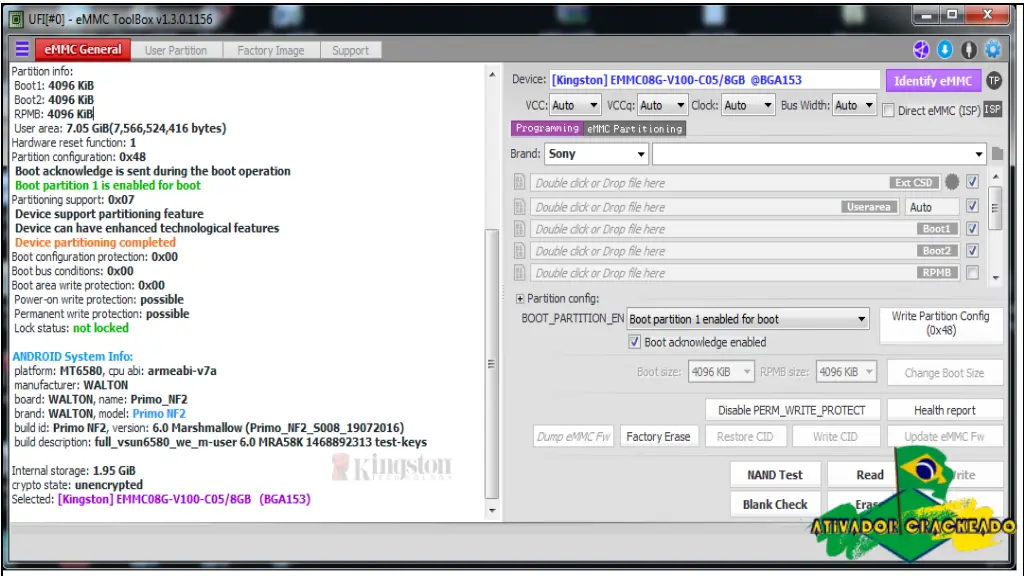Screen dimensions: 1024x576
Task: Open the empty model dropdown beside Brand
Action: coord(819,154)
